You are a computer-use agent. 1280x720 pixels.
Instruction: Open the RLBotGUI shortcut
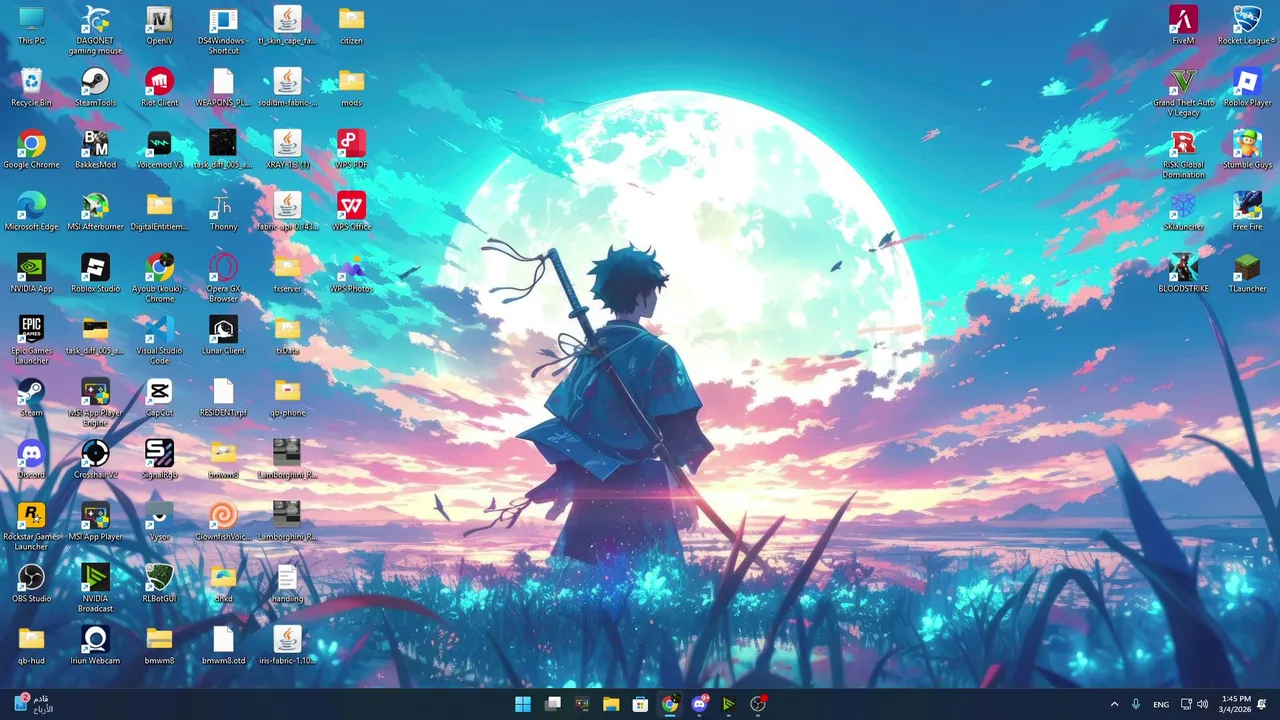159,584
